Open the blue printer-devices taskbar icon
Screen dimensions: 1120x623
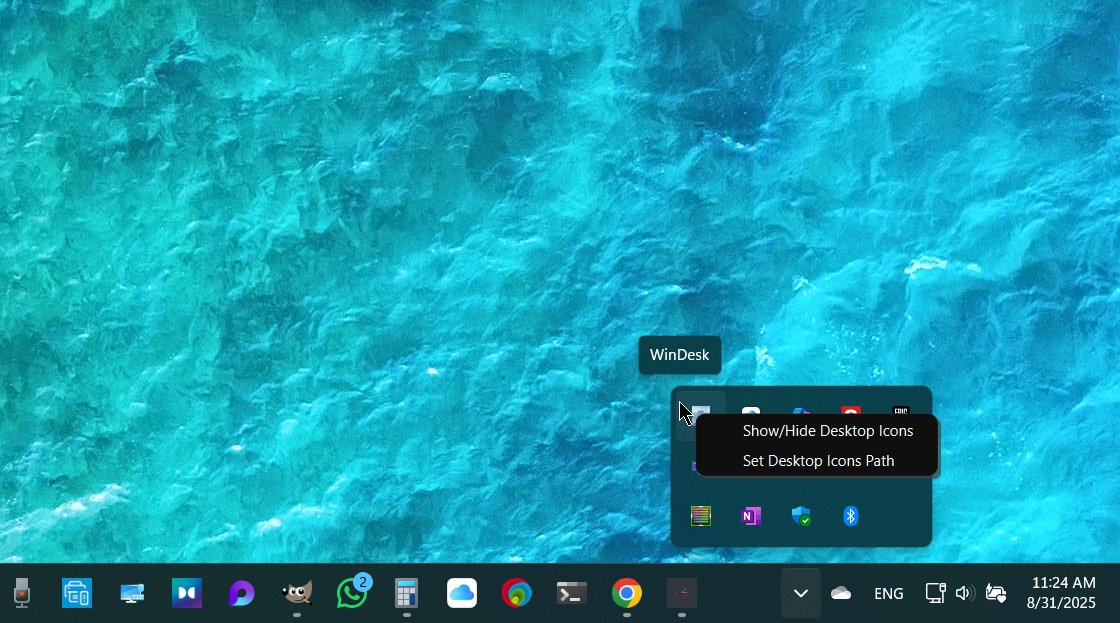pos(76,593)
